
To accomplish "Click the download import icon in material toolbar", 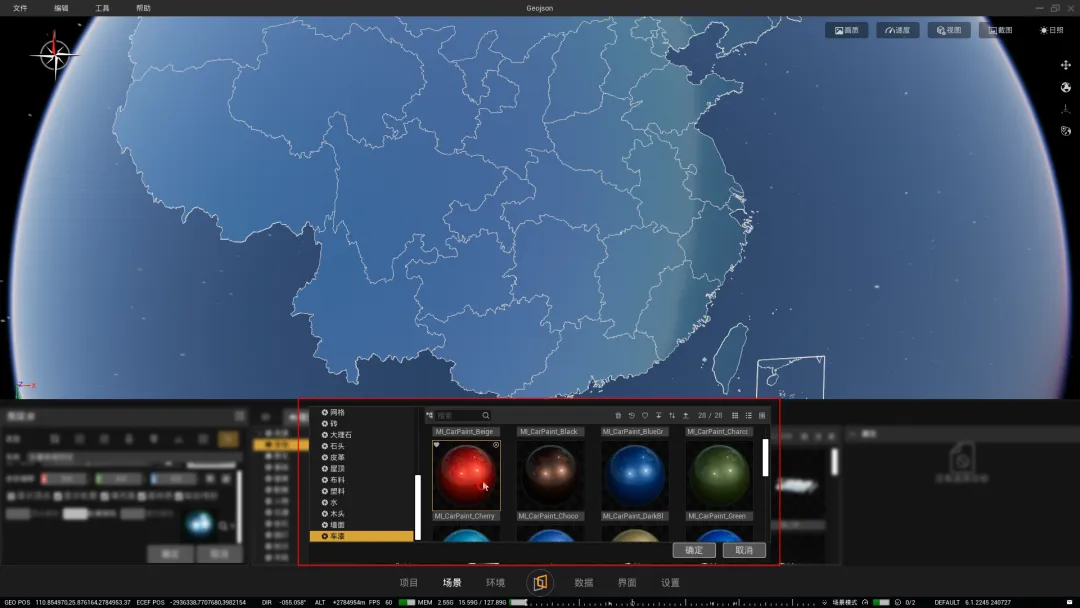I will point(658,415).
